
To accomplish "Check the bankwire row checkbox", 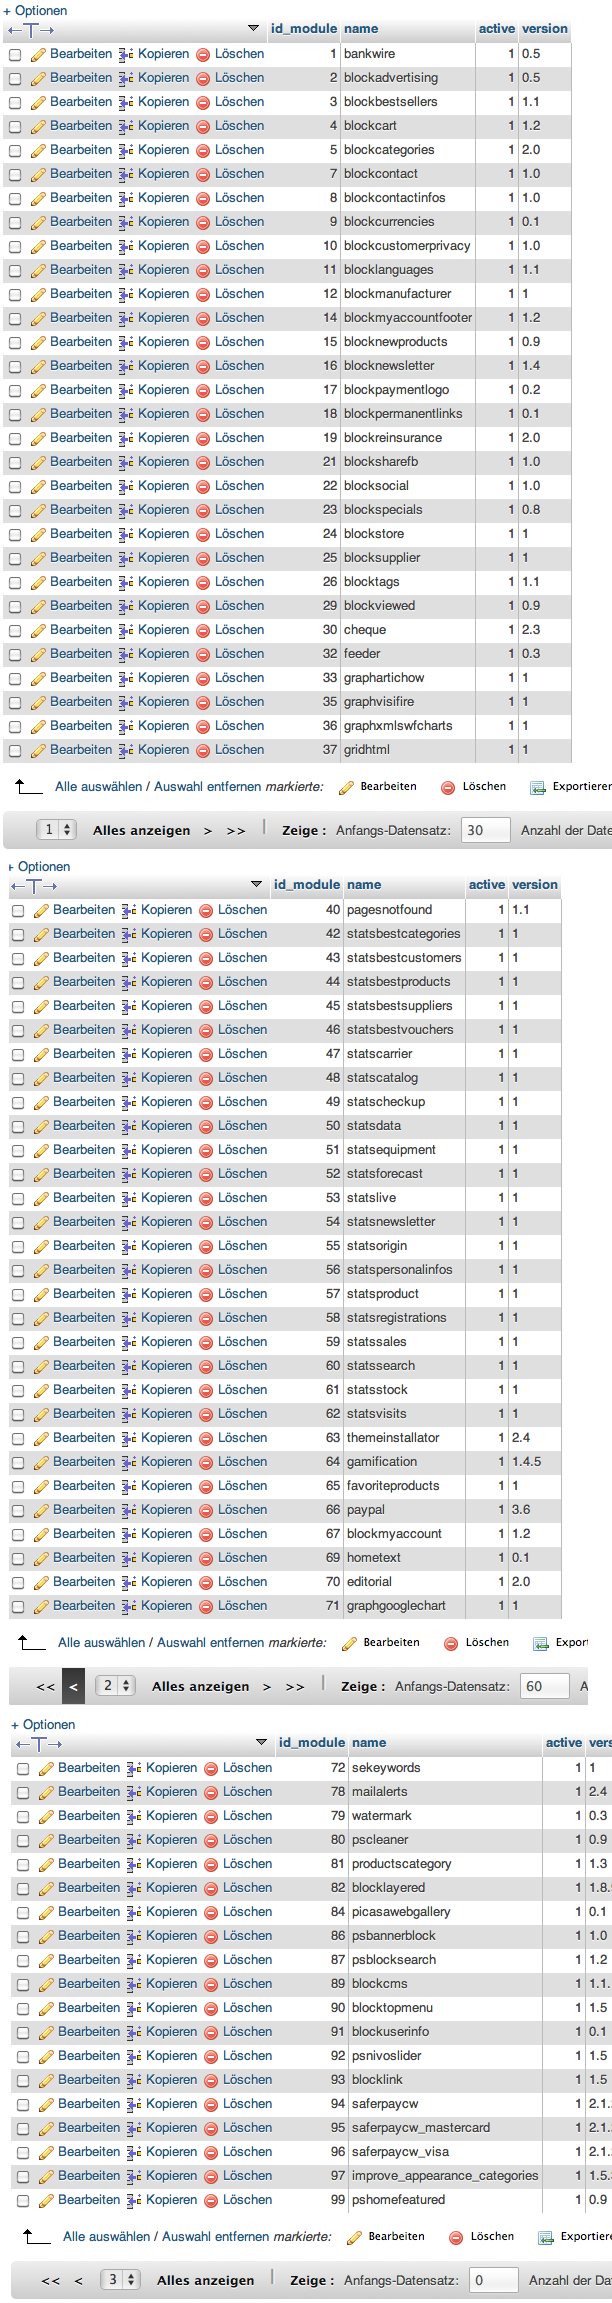I will pyautogui.click(x=15, y=55).
